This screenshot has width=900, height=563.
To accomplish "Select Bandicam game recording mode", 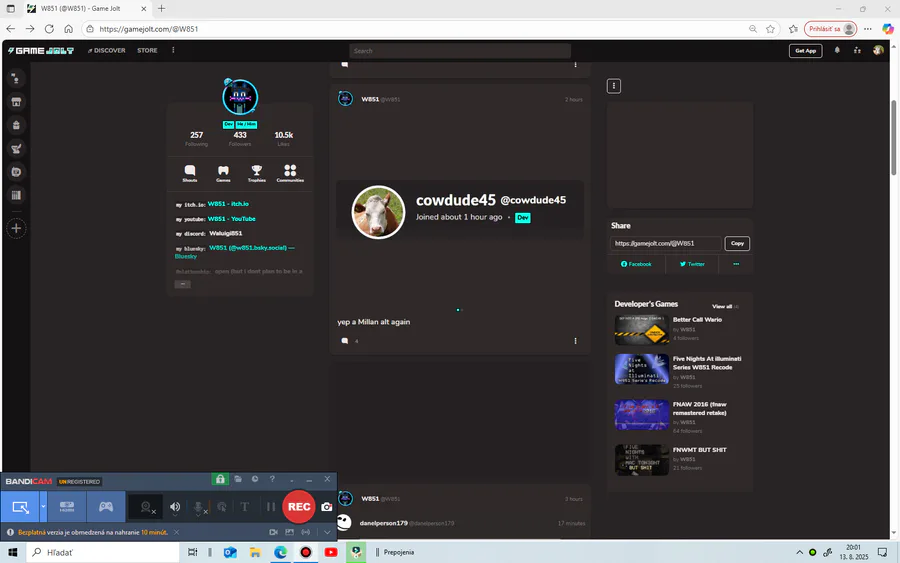I will pos(106,507).
